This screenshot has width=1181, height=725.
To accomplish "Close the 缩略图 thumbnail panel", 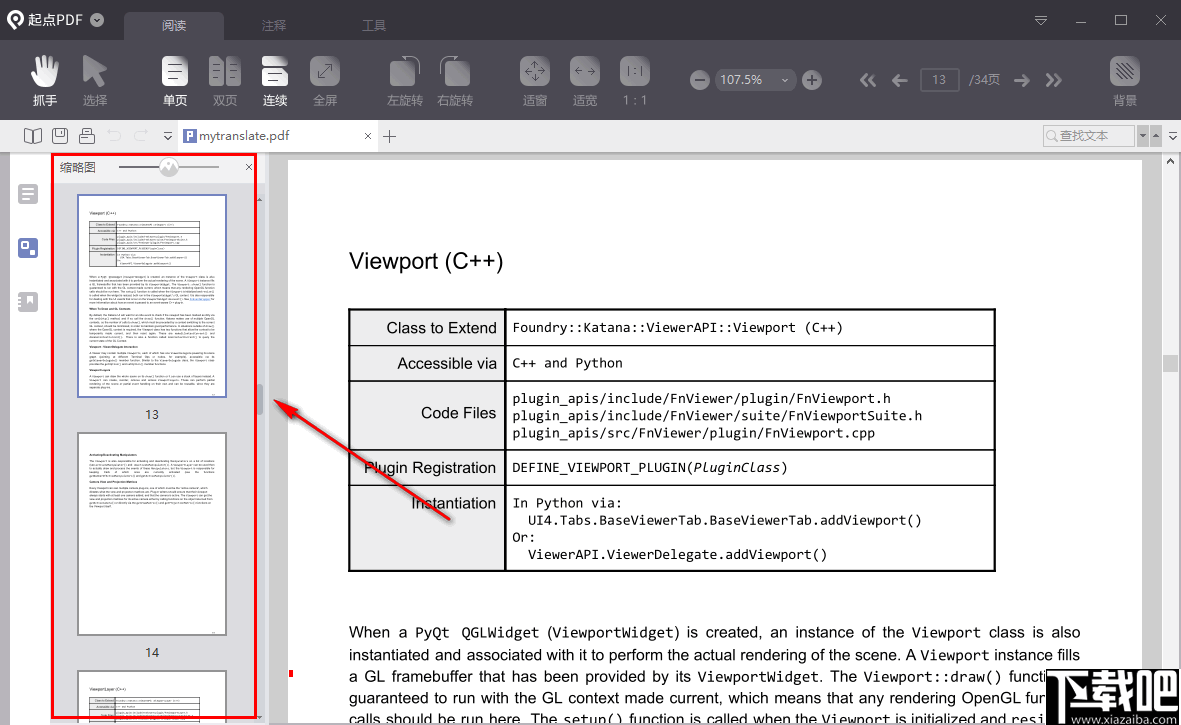I will [x=249, y=167].
